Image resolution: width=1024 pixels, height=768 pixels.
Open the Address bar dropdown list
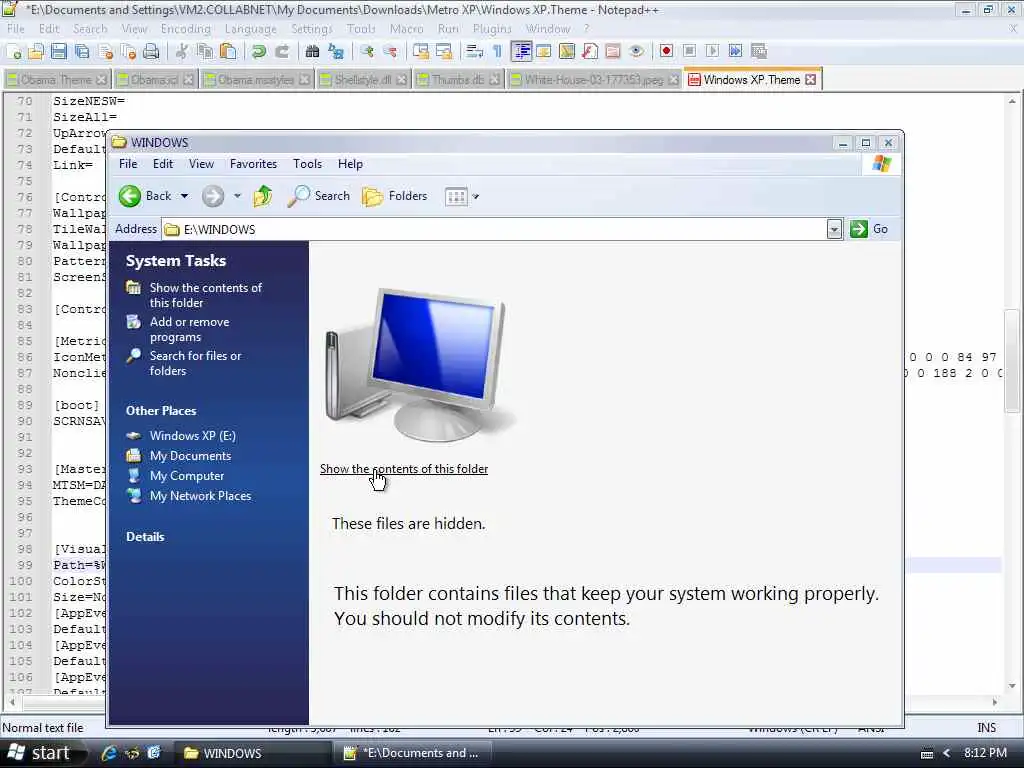click(x=834, y=229)
